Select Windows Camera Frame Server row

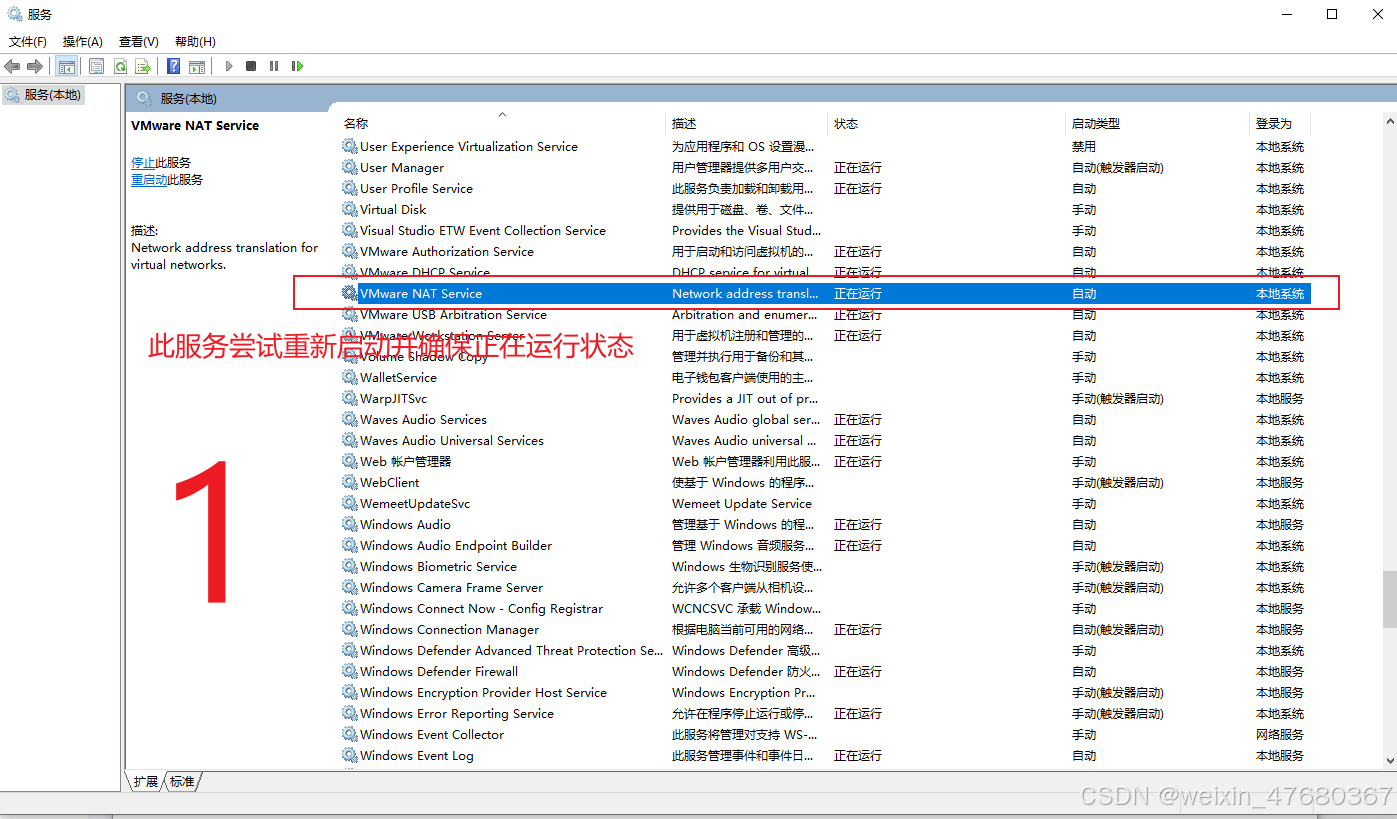(825, 587)
